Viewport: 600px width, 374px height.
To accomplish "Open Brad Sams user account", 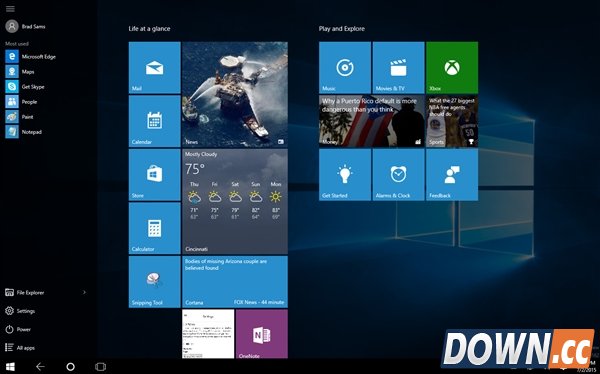I will [25, 26].
